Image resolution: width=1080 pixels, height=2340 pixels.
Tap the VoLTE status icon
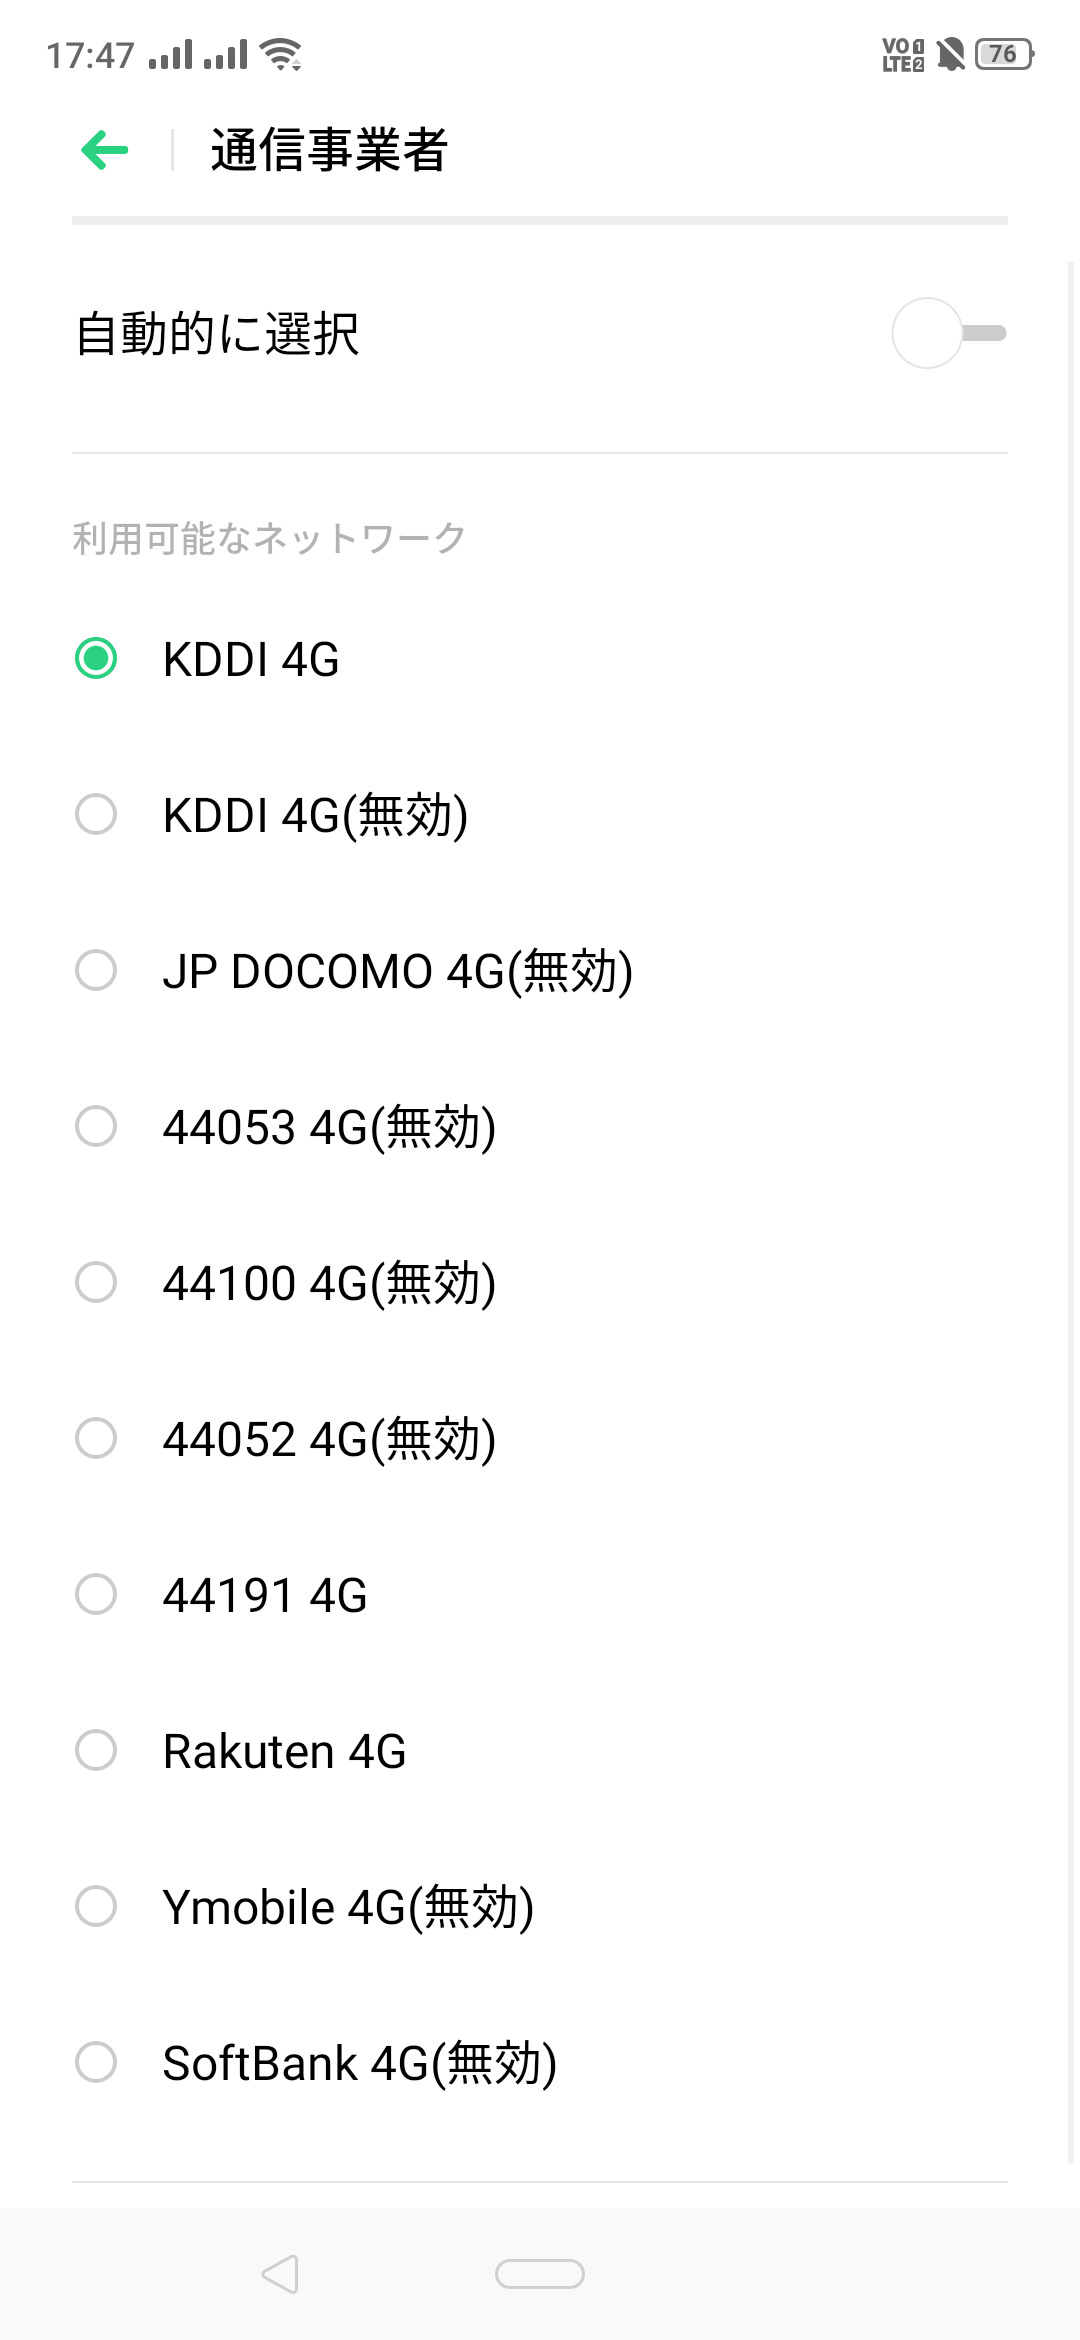pos(902,55)
